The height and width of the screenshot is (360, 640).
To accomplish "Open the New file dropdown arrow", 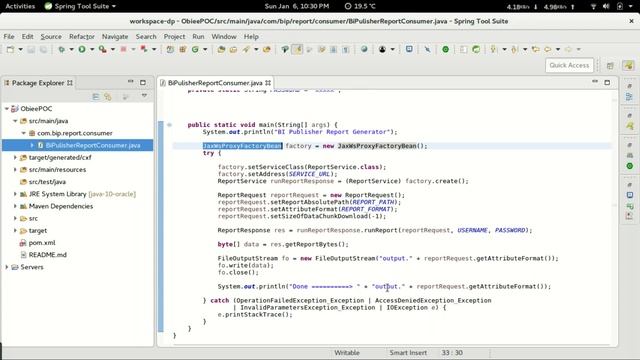I will click(x=20, y=49).
